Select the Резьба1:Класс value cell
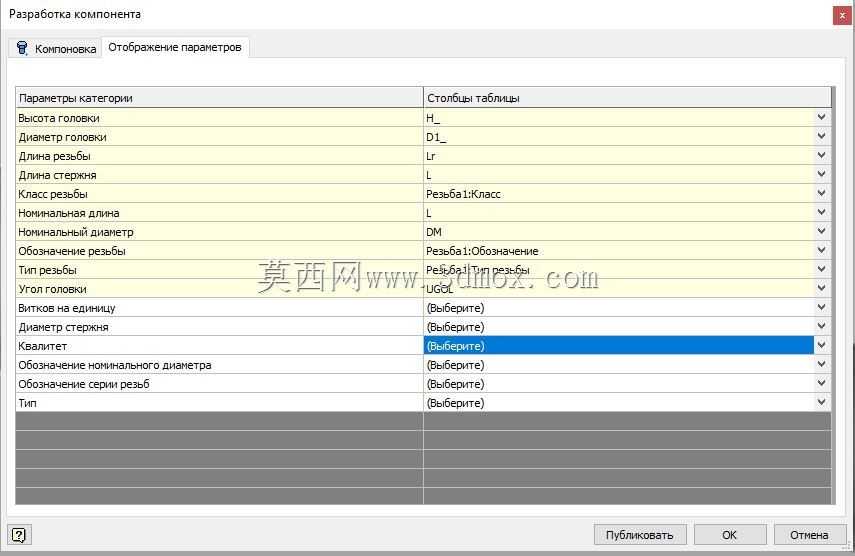 click(619, 194)
